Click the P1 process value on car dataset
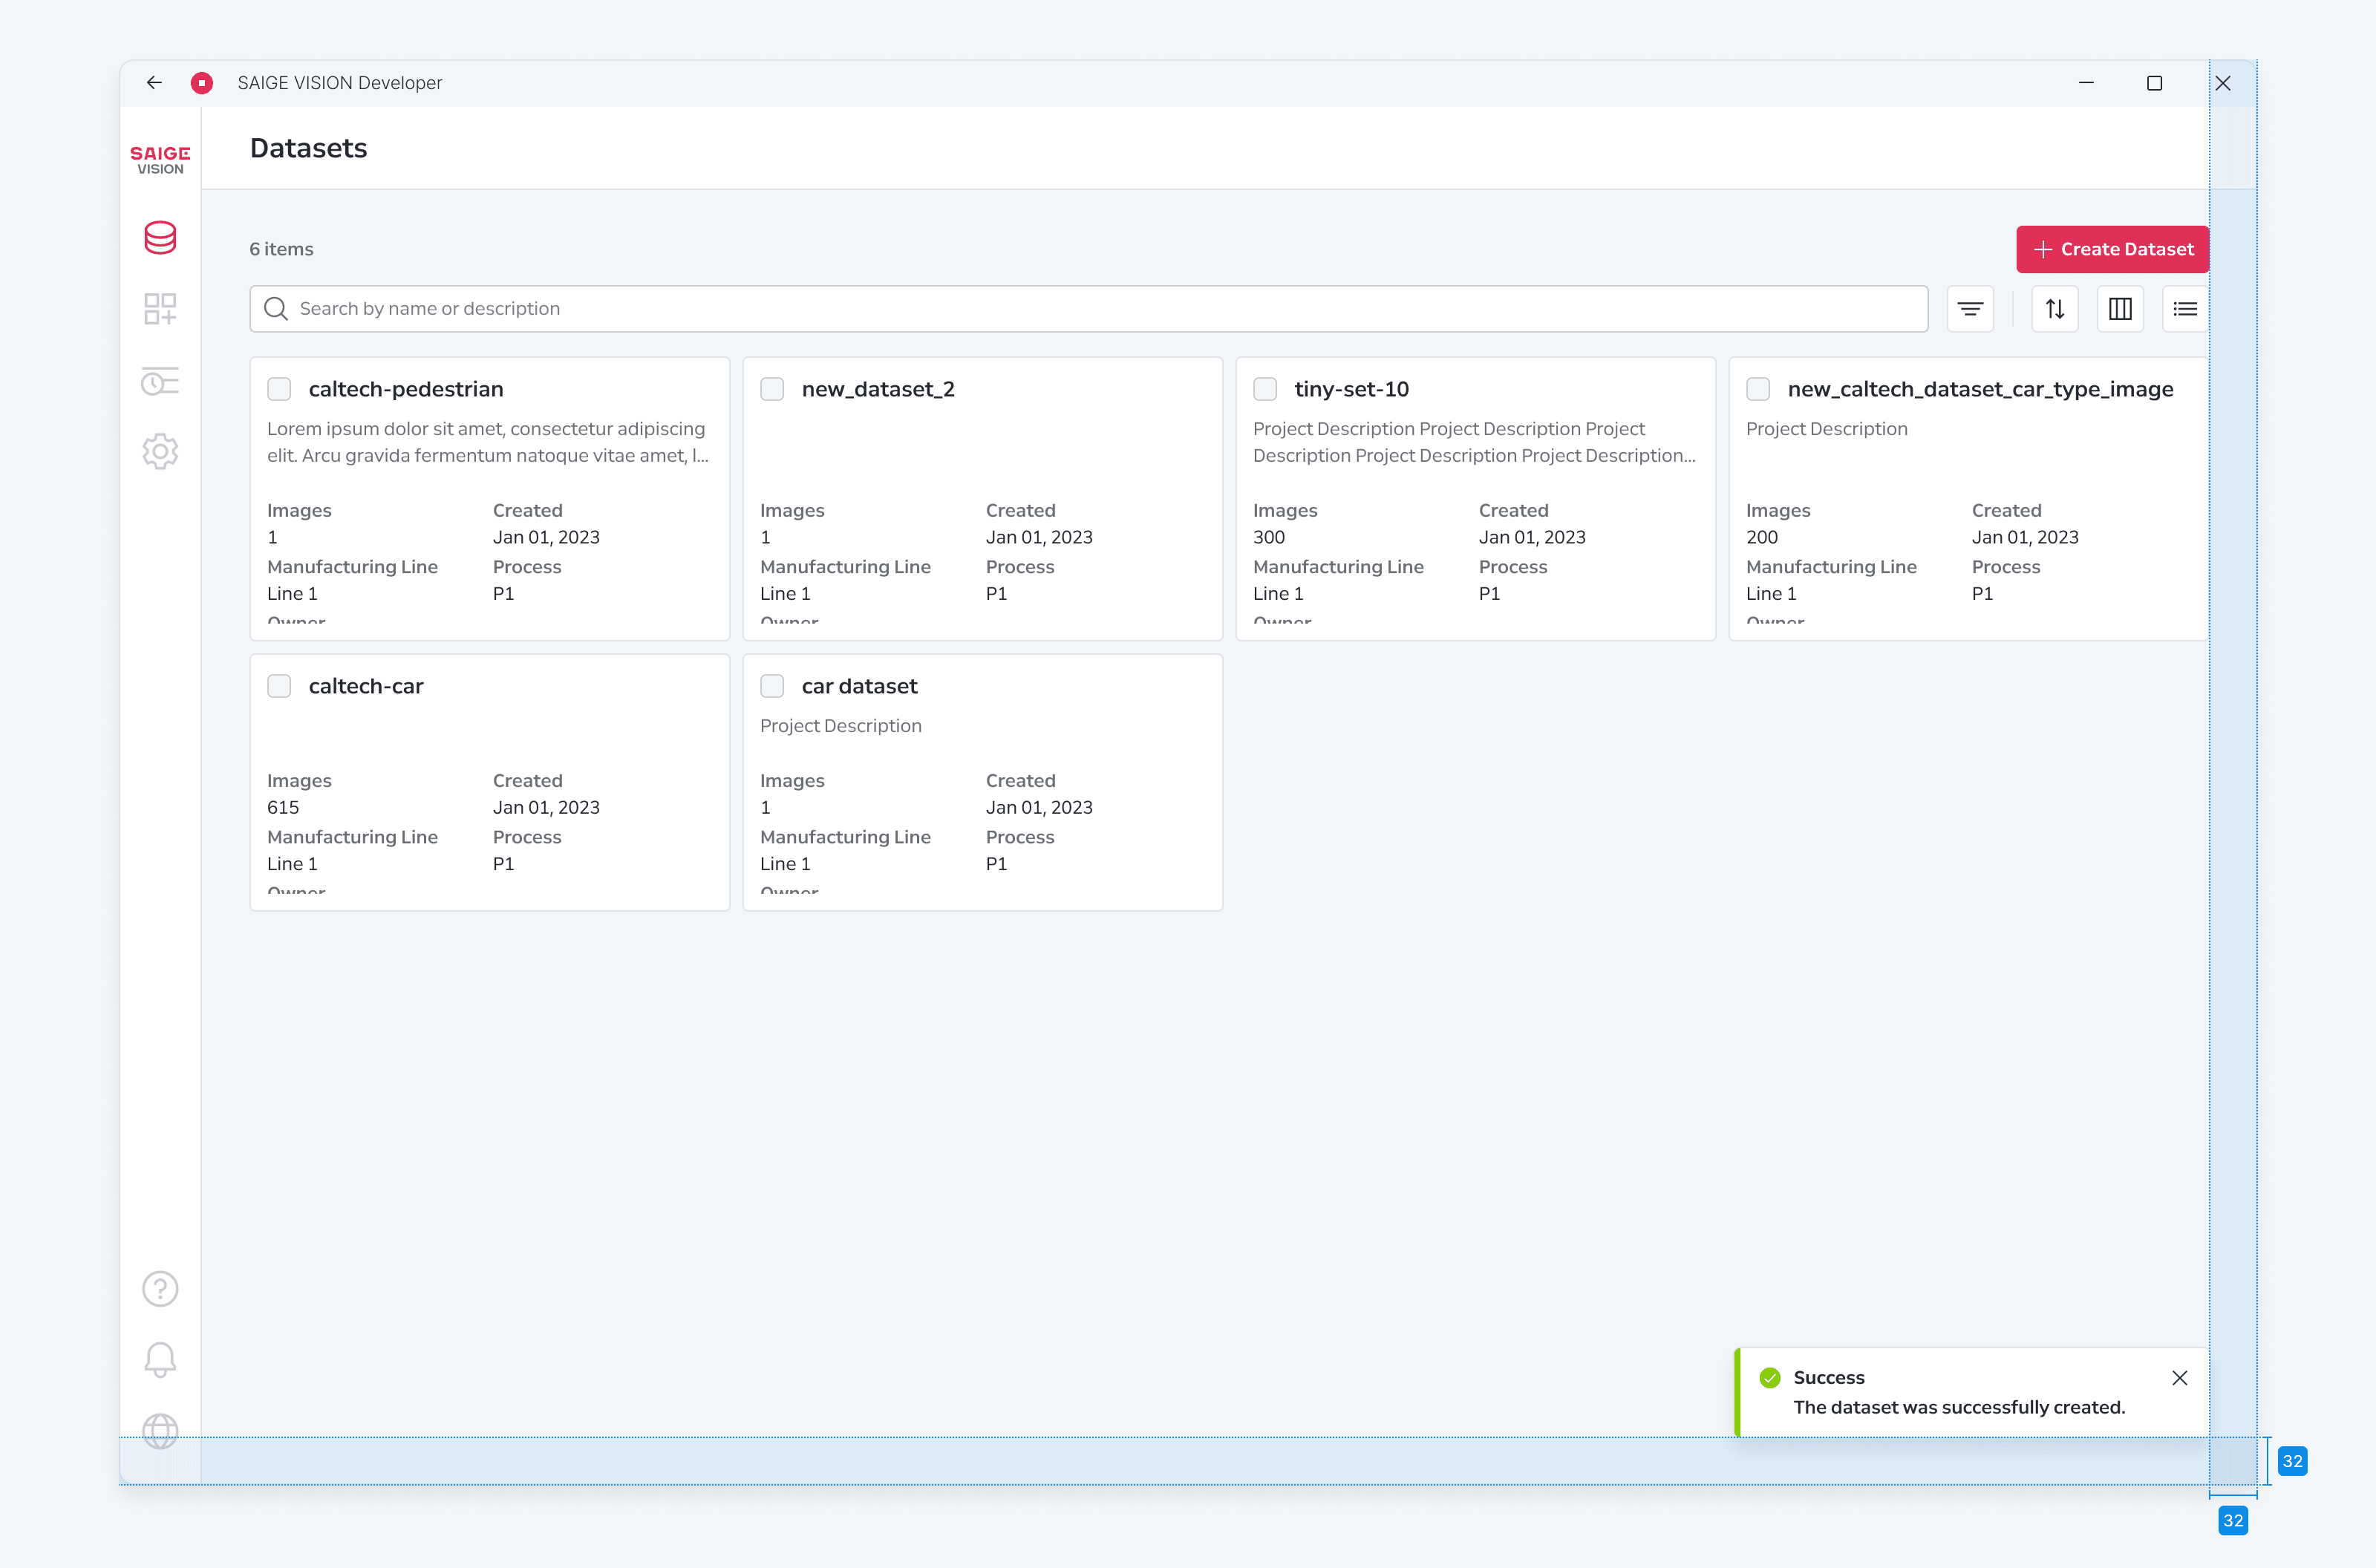The height and width of the screenshot is (1568, 2376). click(x=996, y=864)
